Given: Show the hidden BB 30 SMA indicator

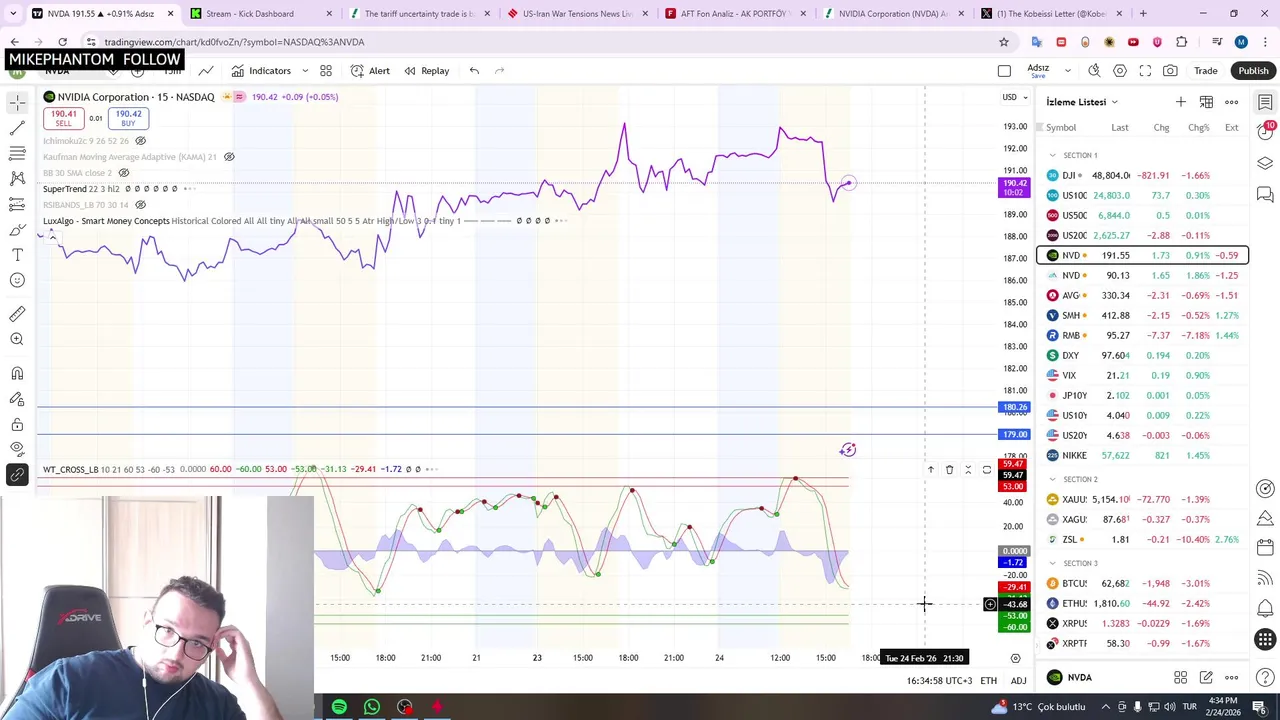Looking at the screenshot, I should coord(124,173).
